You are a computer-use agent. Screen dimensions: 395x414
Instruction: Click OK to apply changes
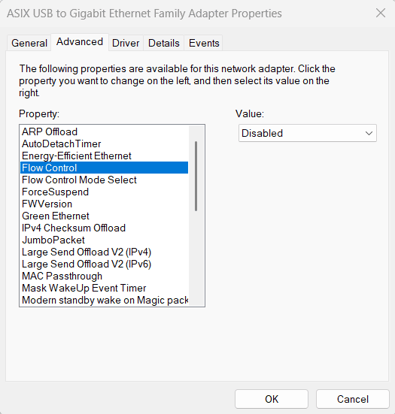tap(271, 399)
